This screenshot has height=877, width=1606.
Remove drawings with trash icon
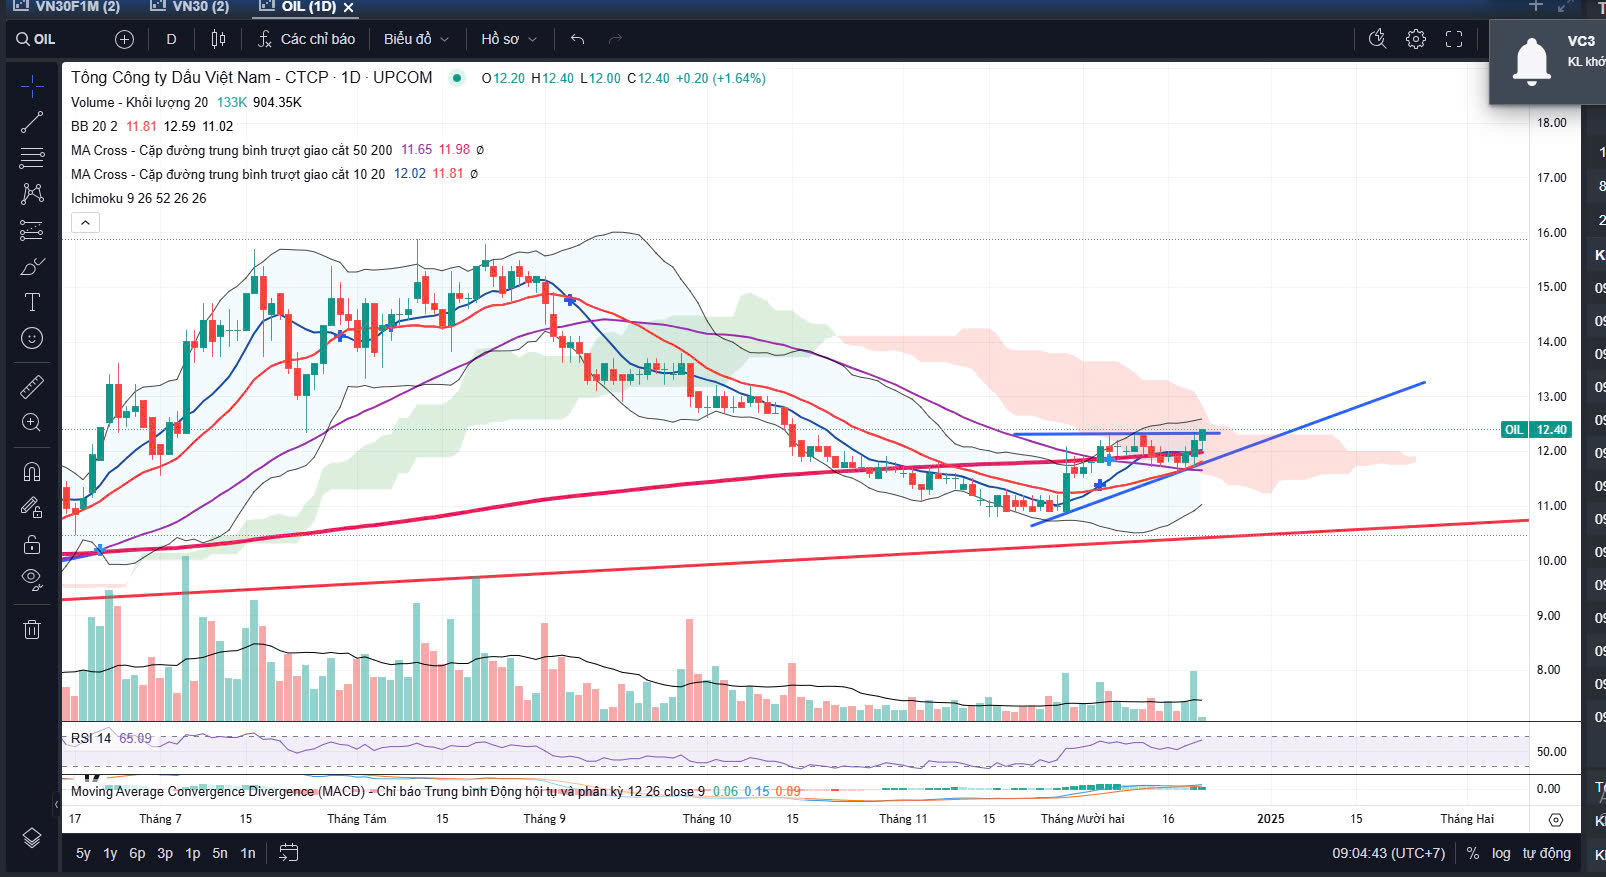tap(32, 629)
